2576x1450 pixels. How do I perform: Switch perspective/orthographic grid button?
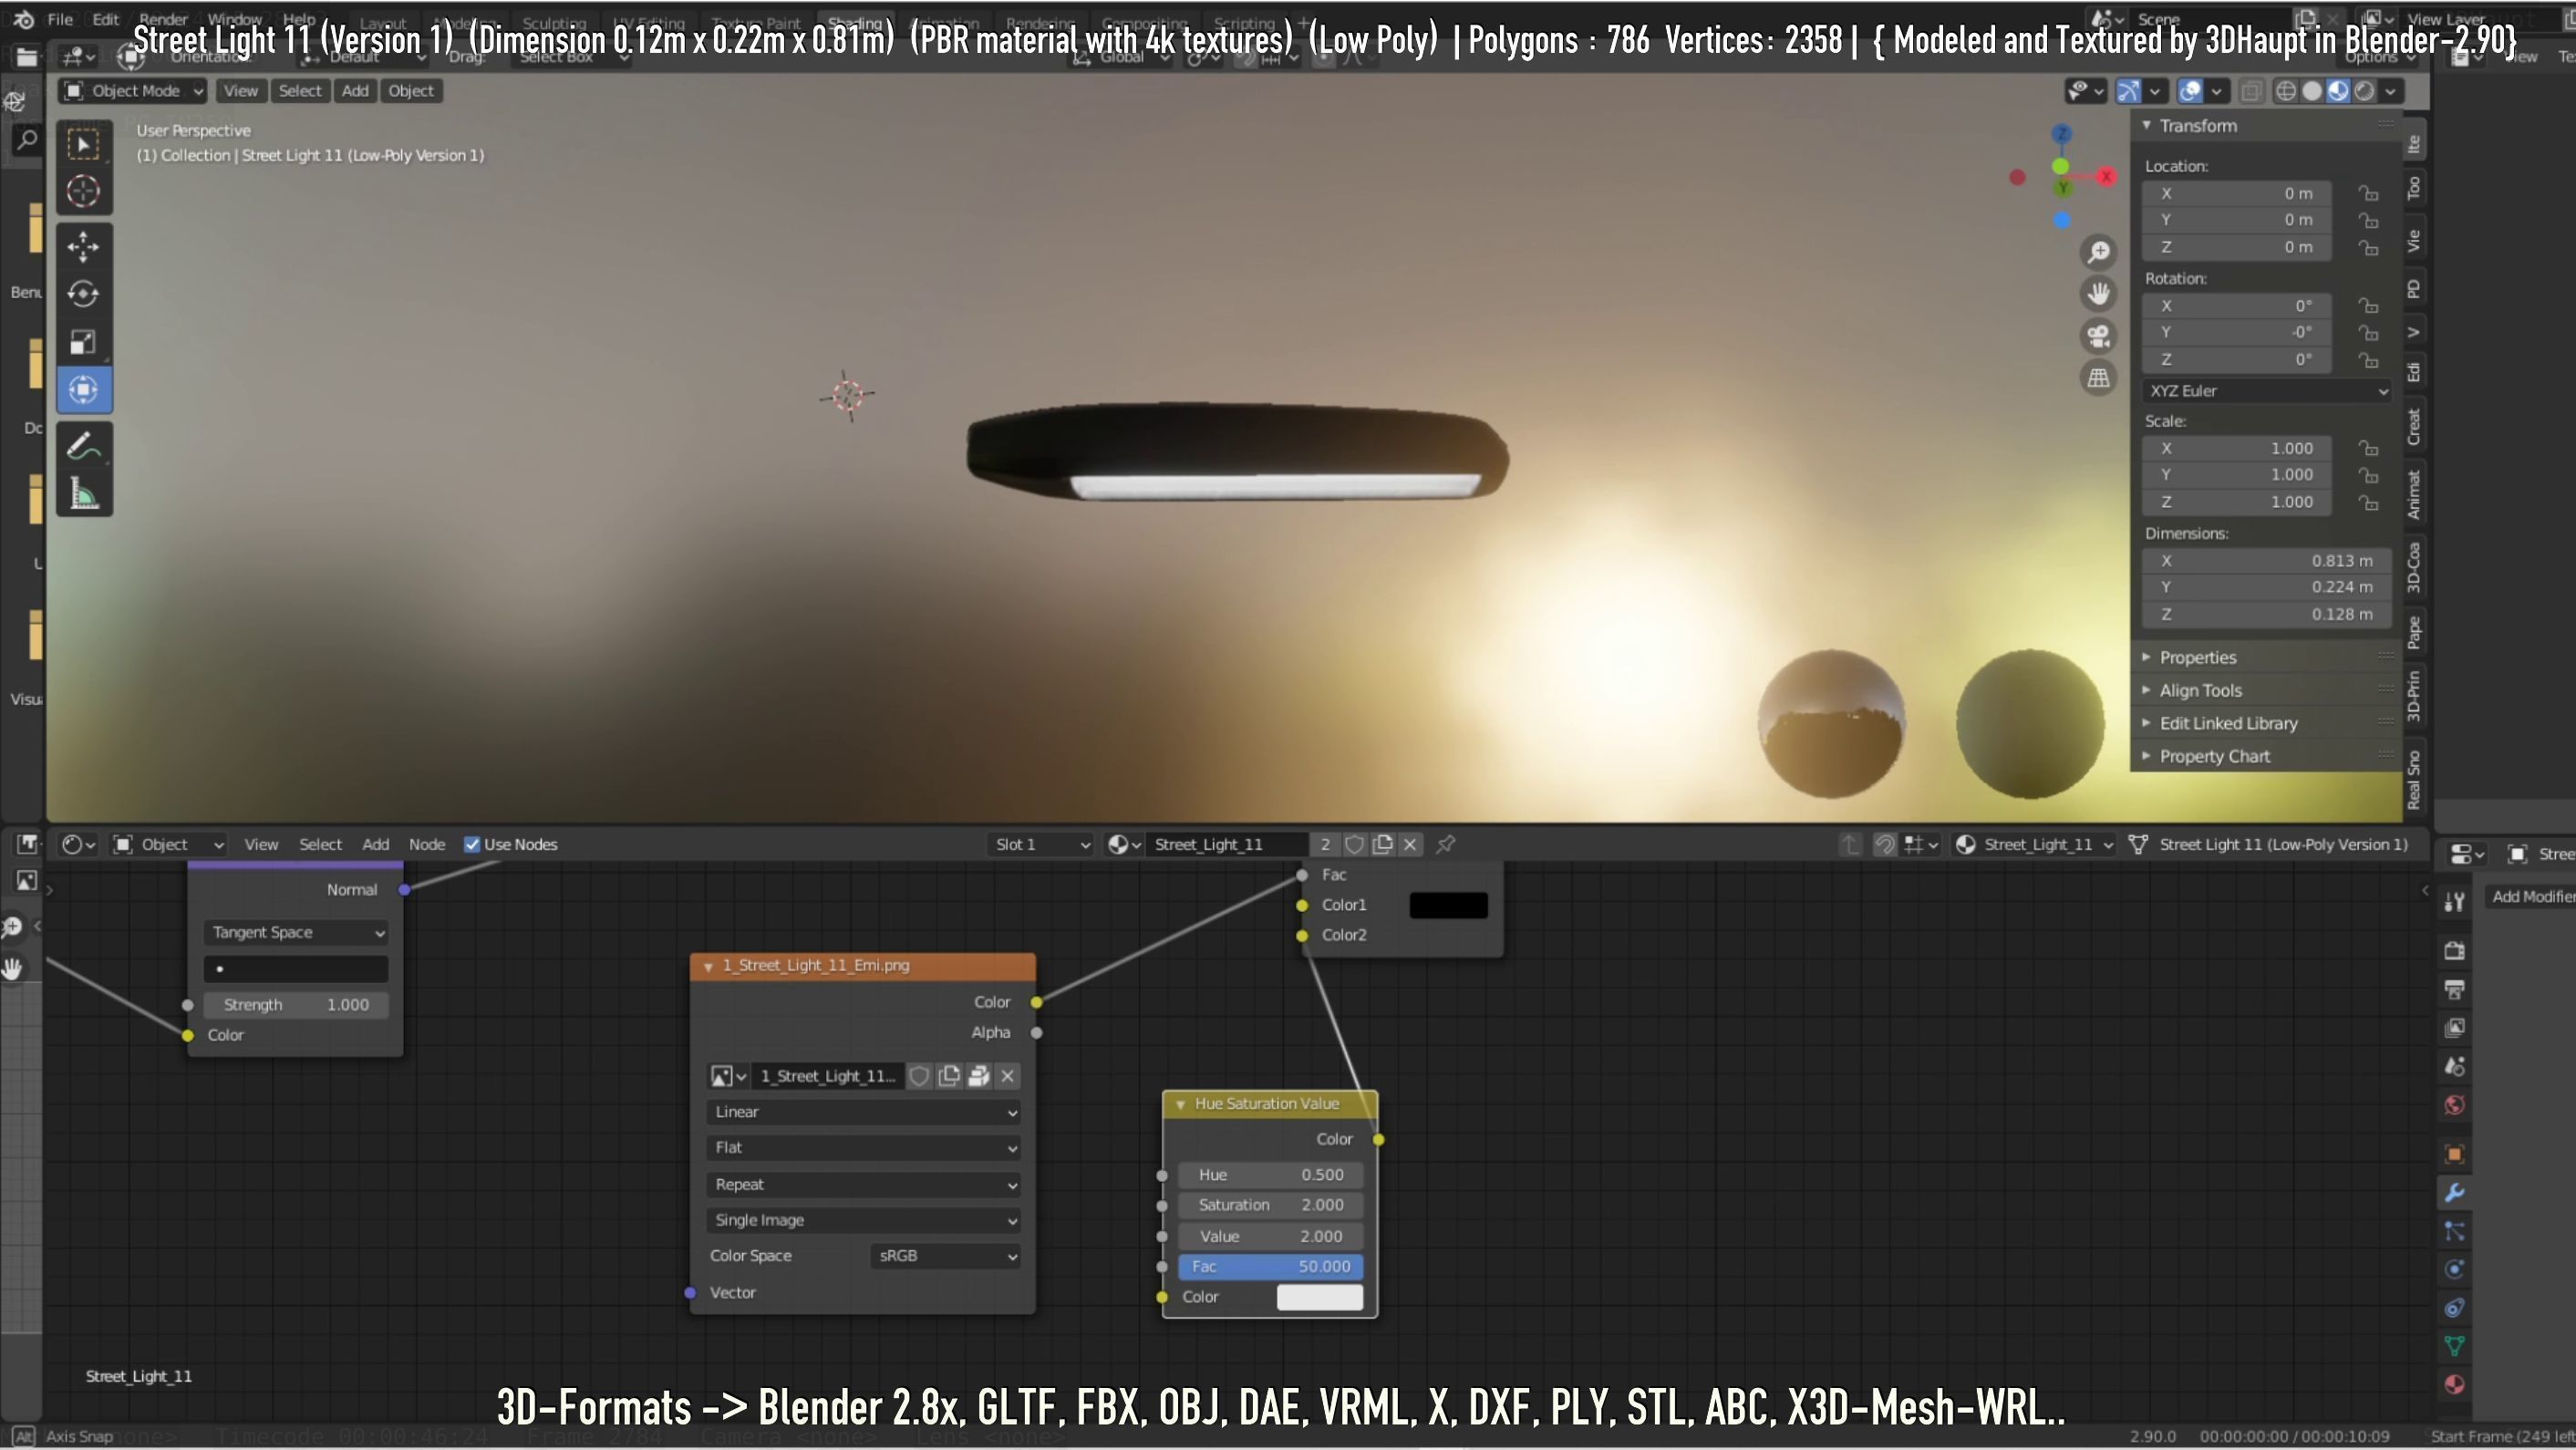coord(2099,378)
